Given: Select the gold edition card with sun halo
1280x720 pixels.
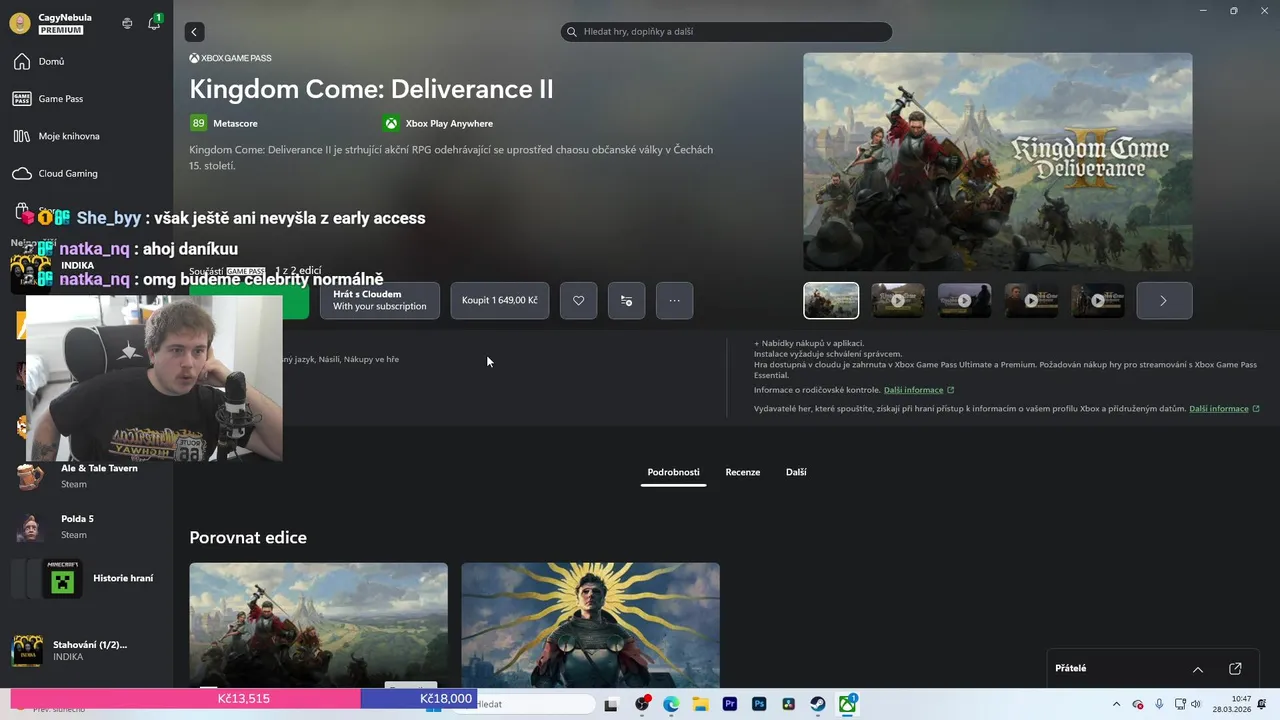Looking at the screenshot, I should pyautogui.click(x=590, y=625).
